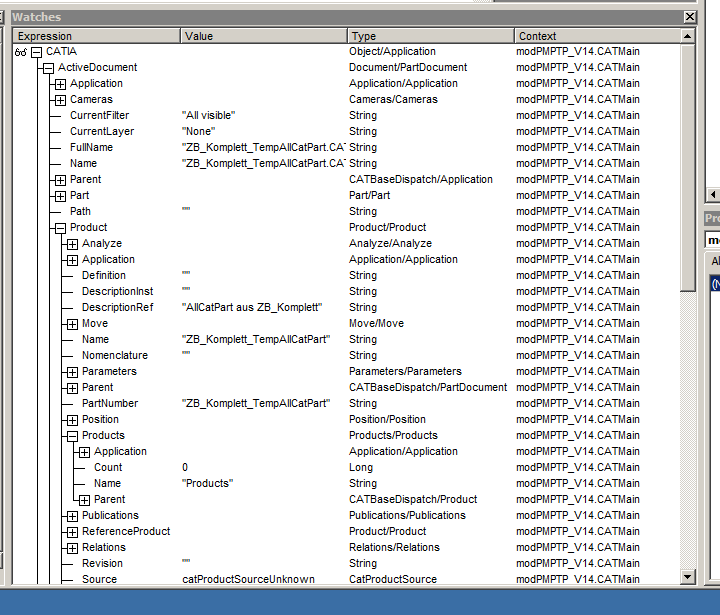Click the Object/Application type cell
This screenshot has height=615, width=720.
click(x=392, y=51)
